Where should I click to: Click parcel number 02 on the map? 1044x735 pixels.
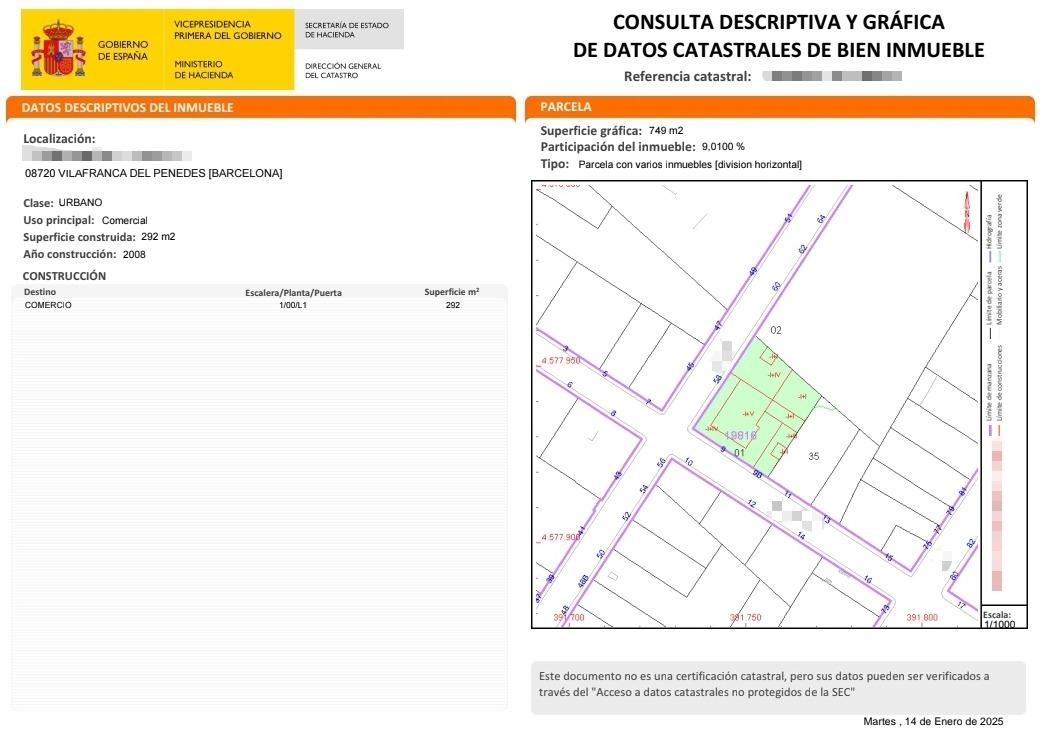(x=775, y=329)
